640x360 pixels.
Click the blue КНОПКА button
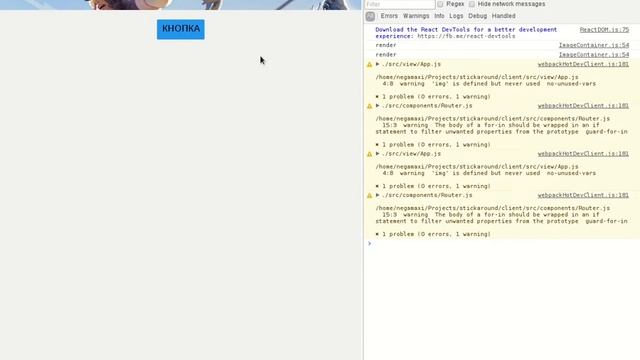click(180, 29)
